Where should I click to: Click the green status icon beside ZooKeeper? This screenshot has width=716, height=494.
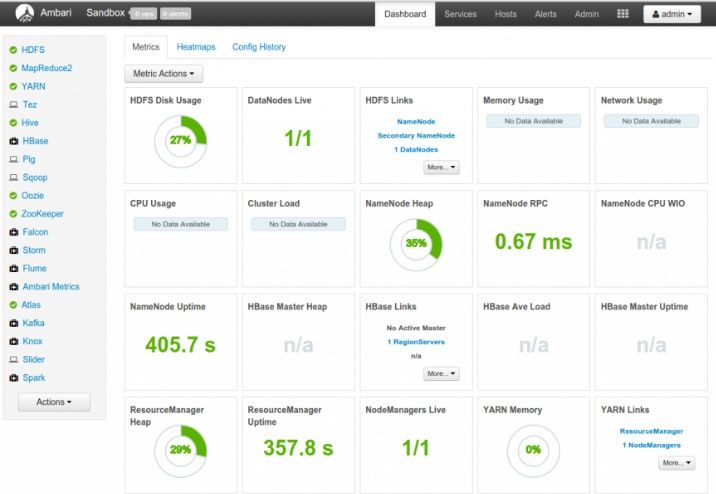tap(13, 214)
